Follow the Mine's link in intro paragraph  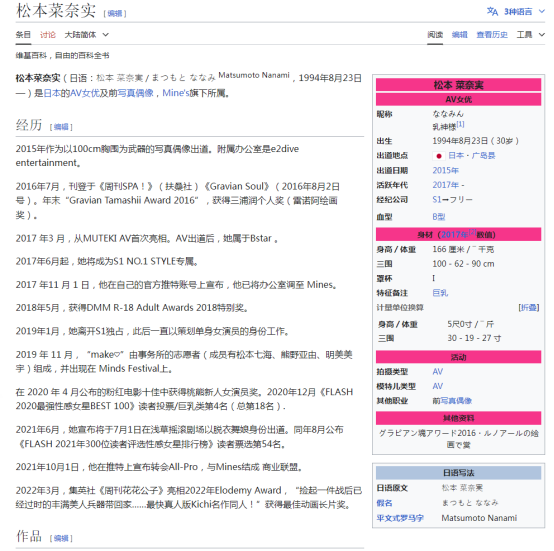(176, 93)
